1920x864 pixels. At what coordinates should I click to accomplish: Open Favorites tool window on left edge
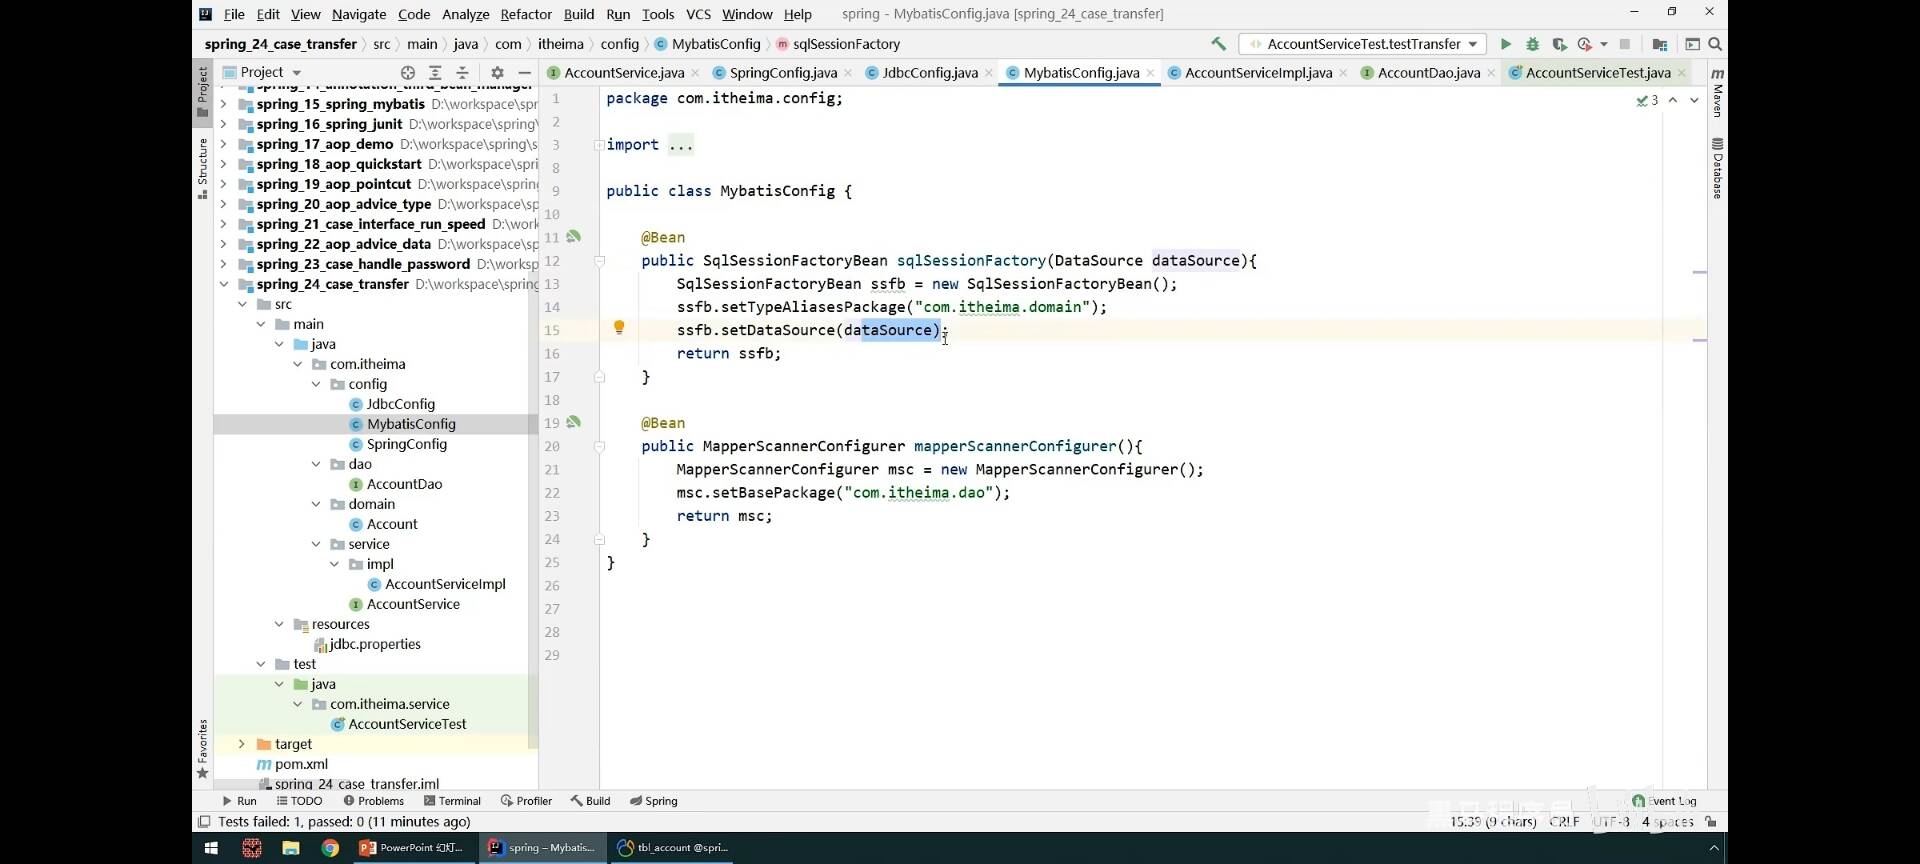tap(203, 748)
